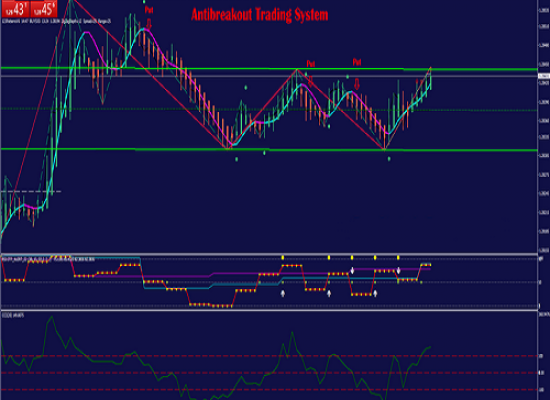This screenshot has height=400, width=550.
Task: Select the rightmost Put label on the chart
Action: tap(357, 62)
